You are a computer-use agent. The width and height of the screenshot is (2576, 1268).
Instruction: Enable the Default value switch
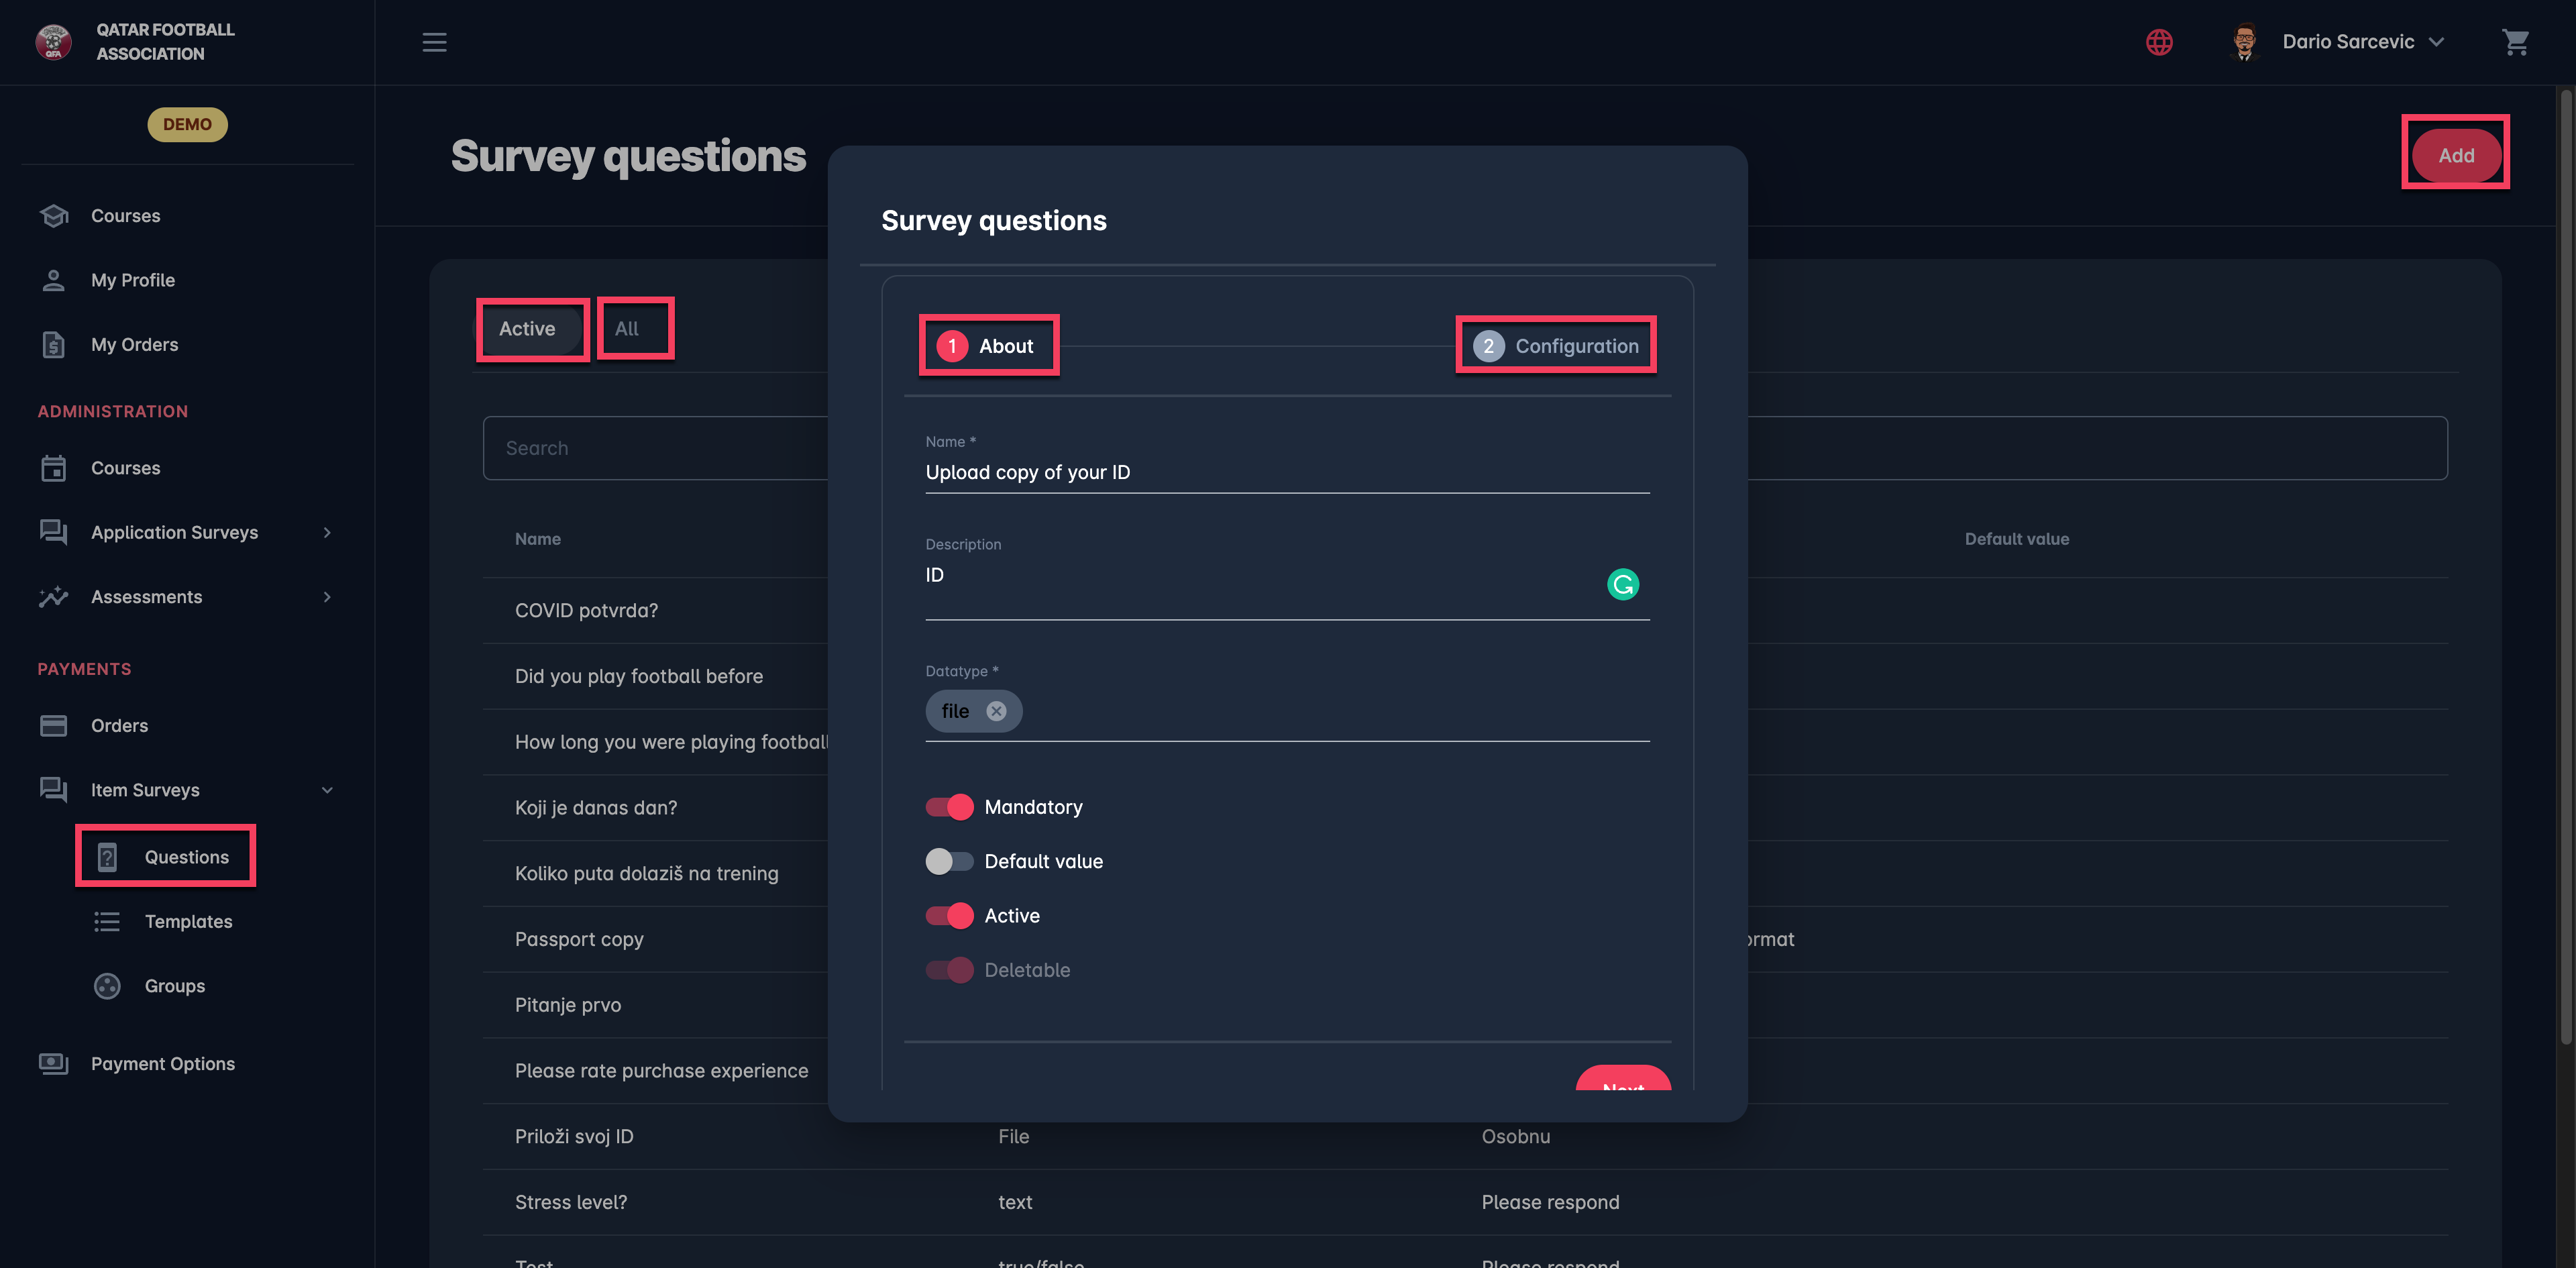click(x=949, y=861)
